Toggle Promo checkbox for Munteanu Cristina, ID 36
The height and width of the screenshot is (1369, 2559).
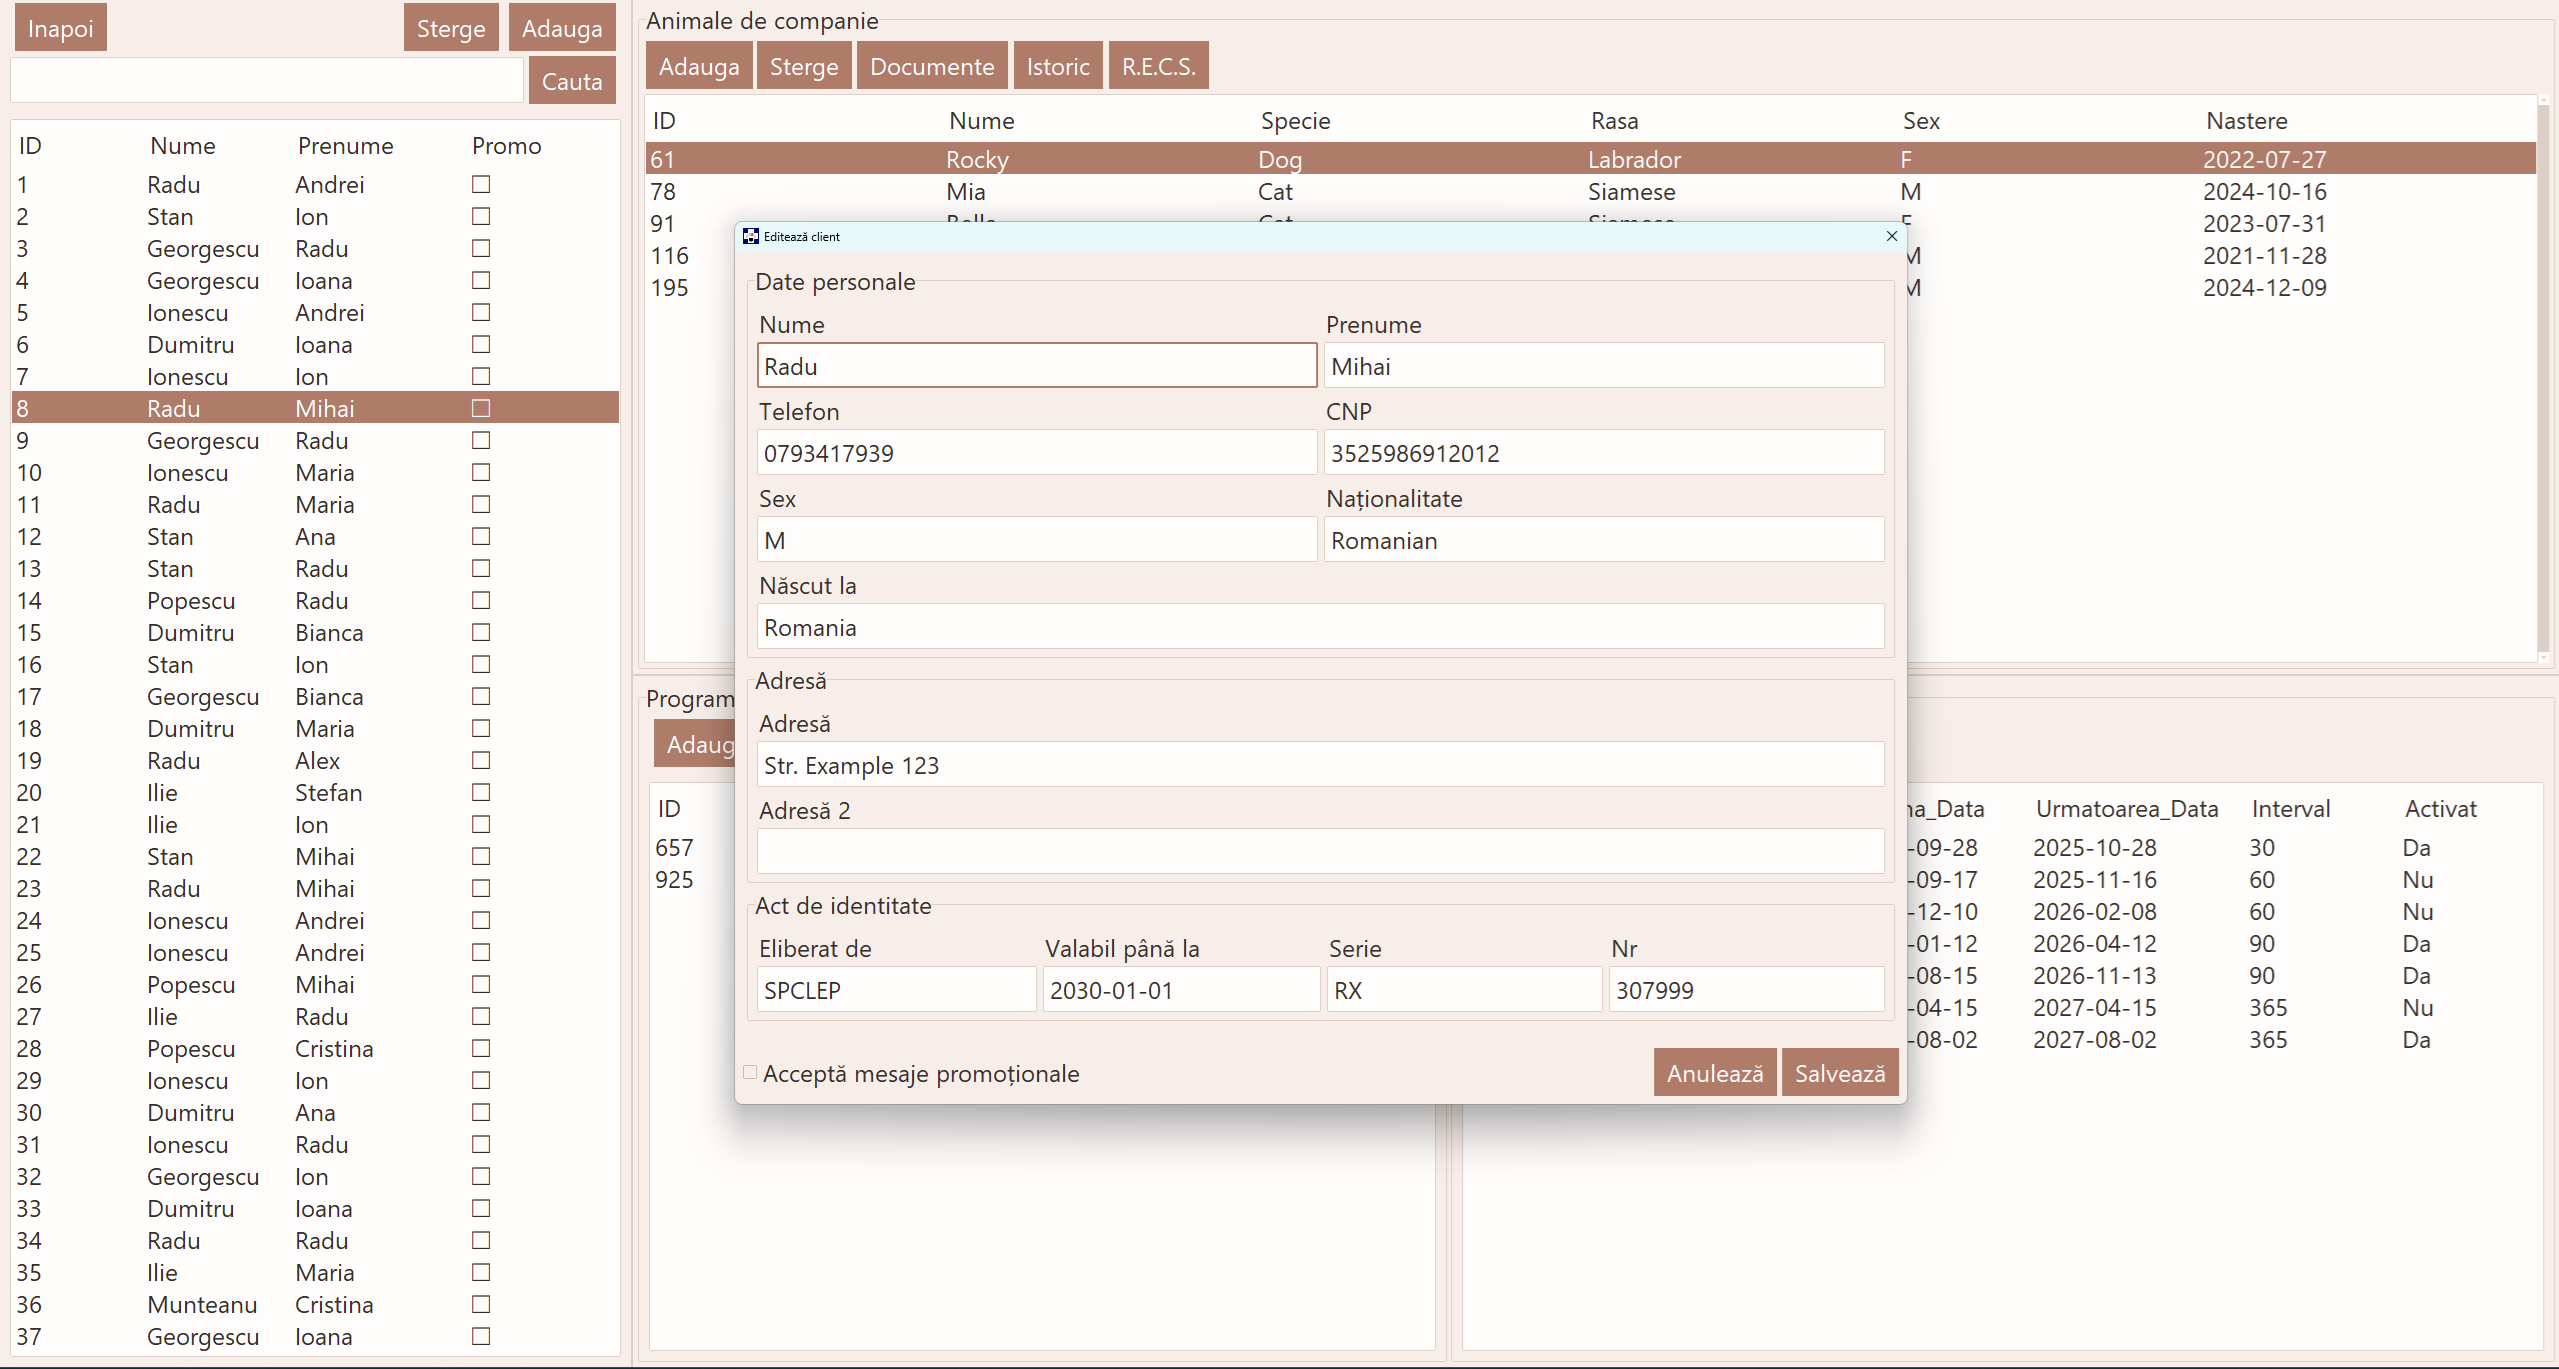pos(481,1304)
